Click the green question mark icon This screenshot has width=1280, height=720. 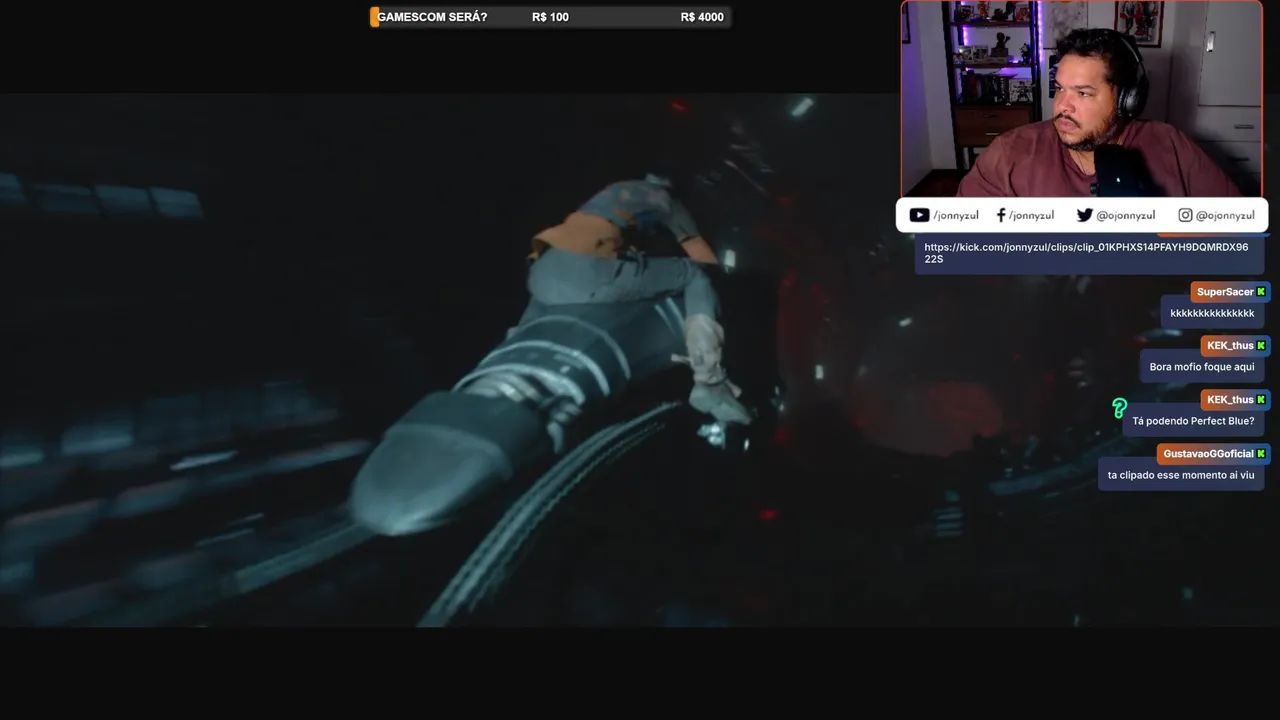point(1119,408)
